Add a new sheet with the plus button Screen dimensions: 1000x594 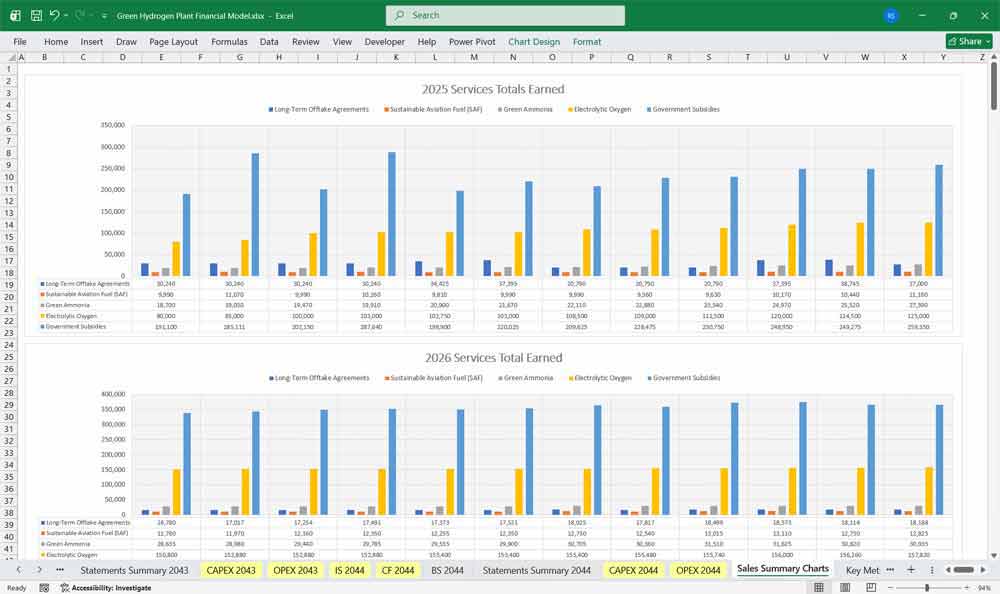[911, 570]
